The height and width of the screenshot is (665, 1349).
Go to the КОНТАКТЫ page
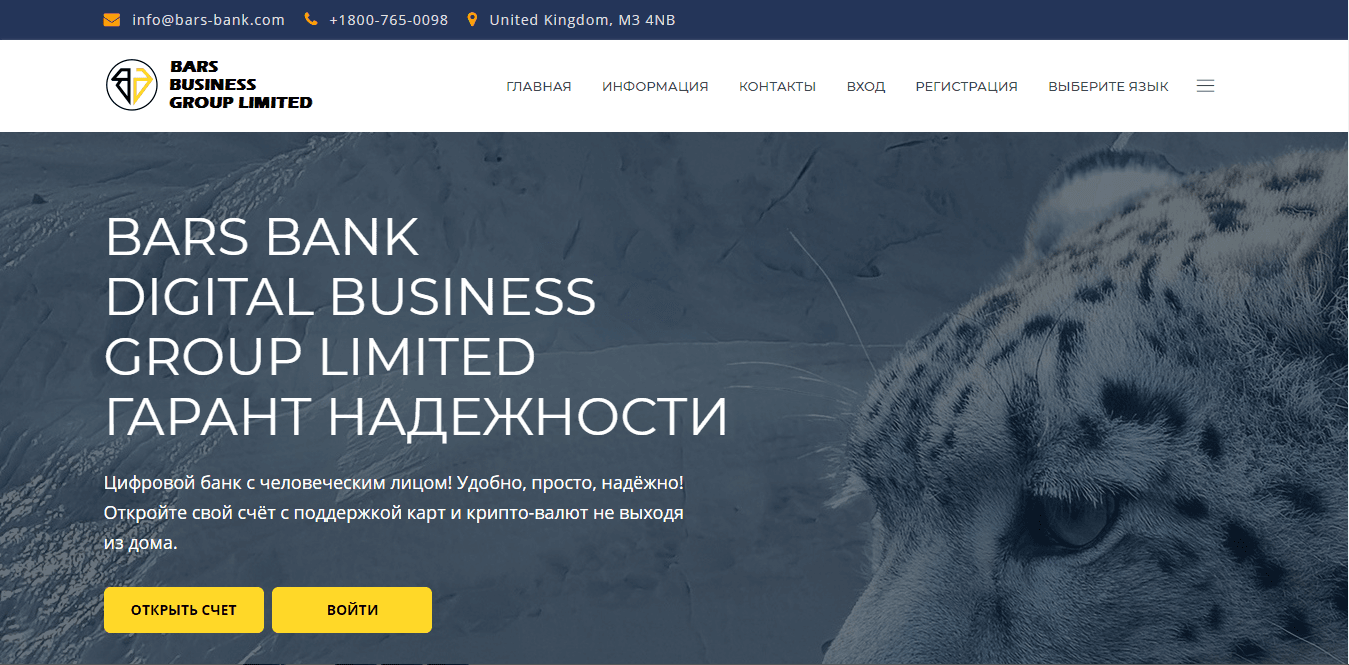click(x=777, y=86)
